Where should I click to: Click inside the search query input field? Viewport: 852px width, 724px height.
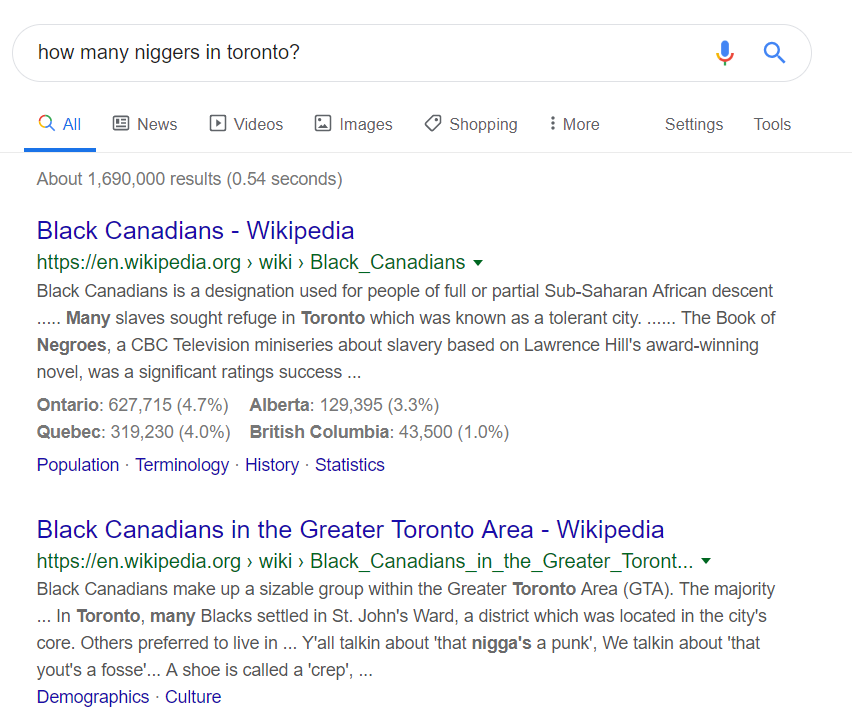click(369, 53)
